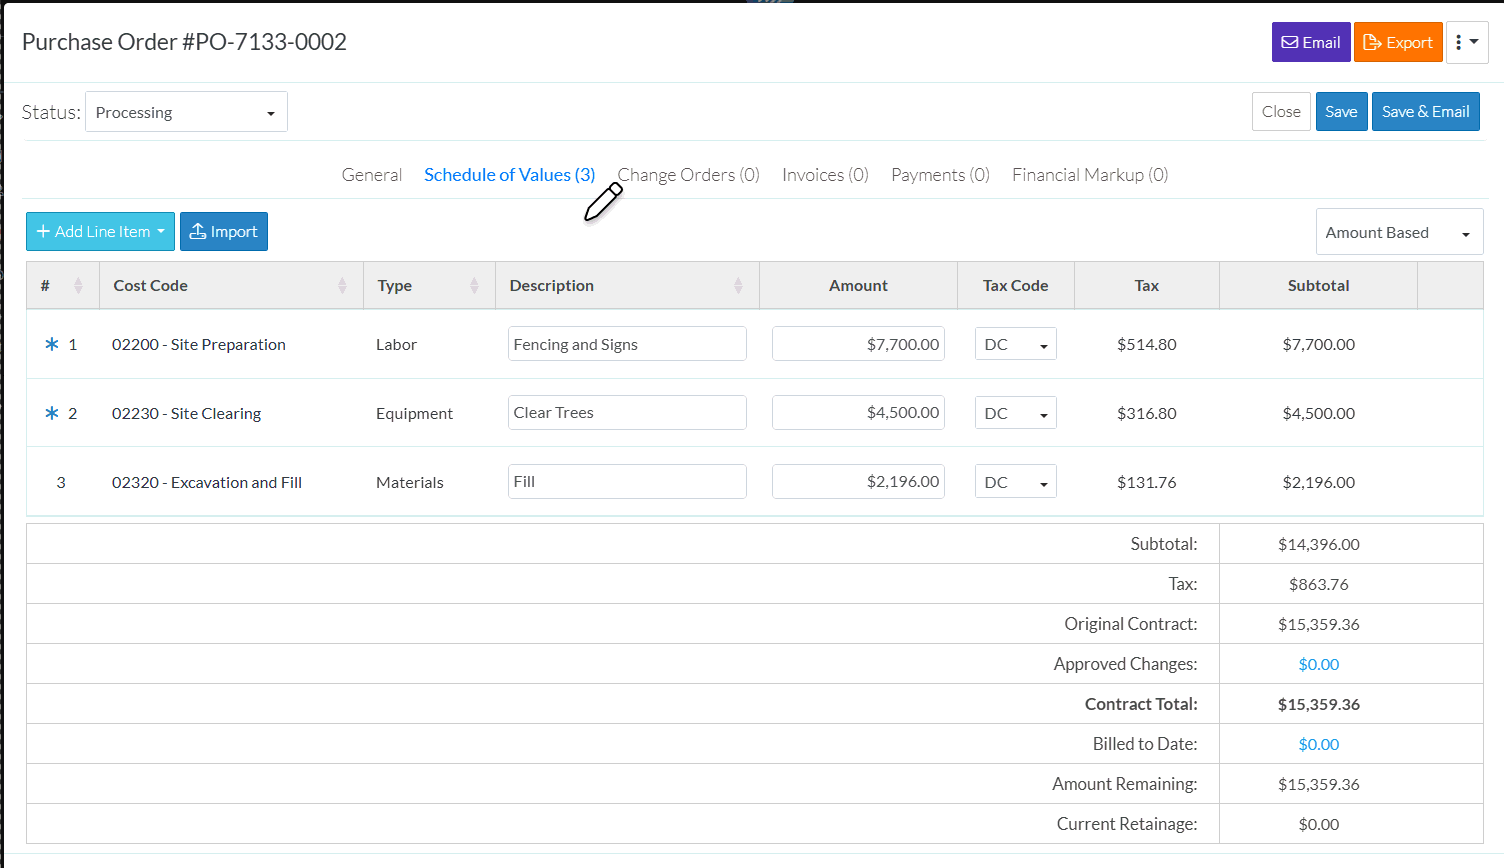Sort by Cost Code column arrows
The width and height of the screenshot is (1504, 868).
point(342,286)
